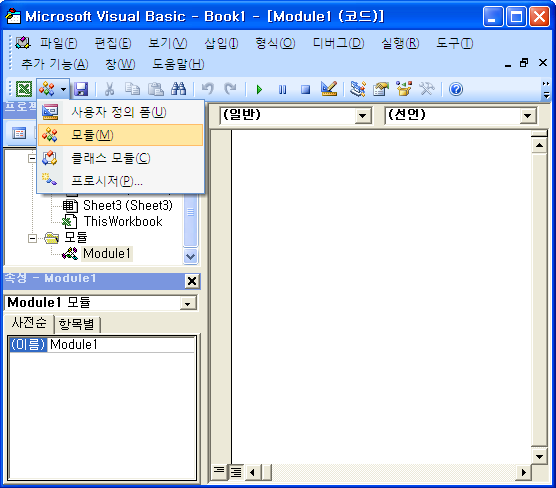Click the 모듈 folder in project tree
Image resolution: width=556 pixels, height=488 pixels.
tap(76, 237)
